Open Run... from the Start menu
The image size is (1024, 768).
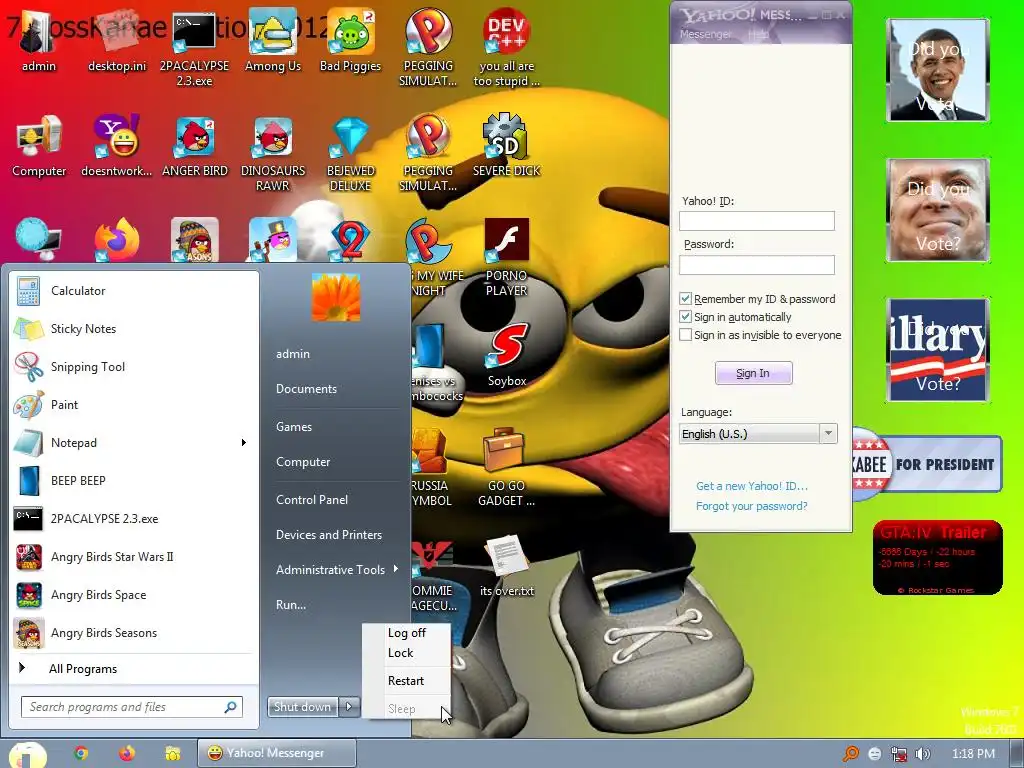291,605
